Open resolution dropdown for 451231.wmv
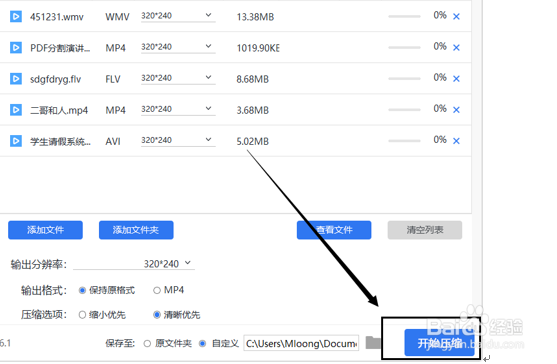557x364 pixels. click(x=178, y=16)
